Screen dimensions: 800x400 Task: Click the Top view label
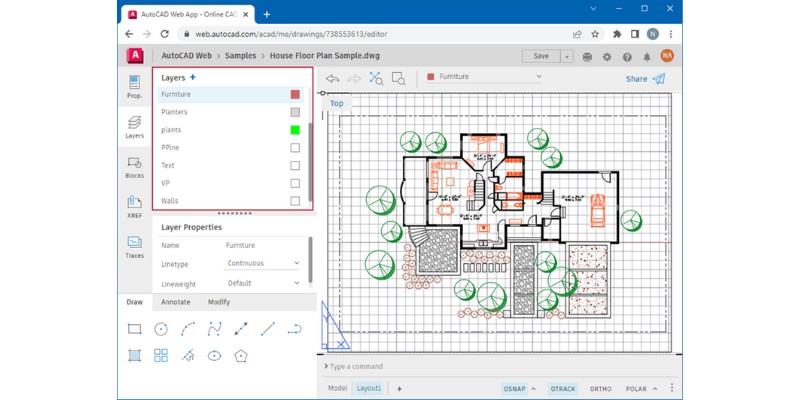click(x=337, y=104)
